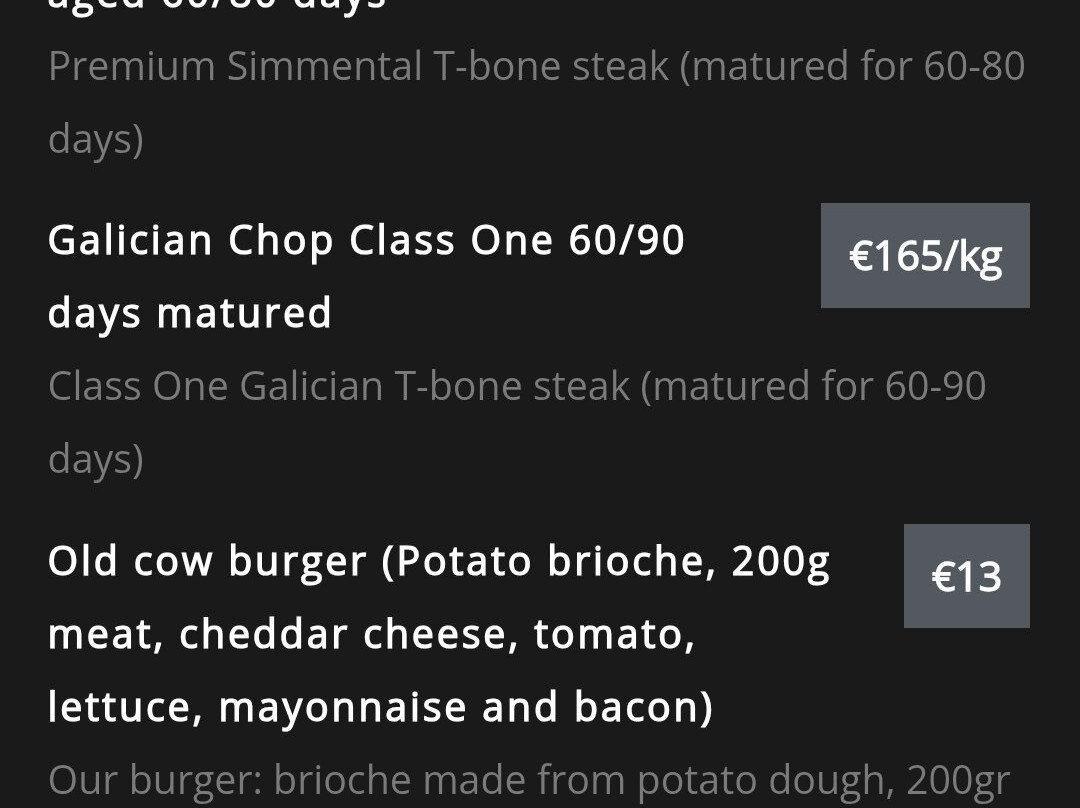This screenshot has height=808, width=1080.
Task: Open the Old cow burger item
Action: coord(438,561)
